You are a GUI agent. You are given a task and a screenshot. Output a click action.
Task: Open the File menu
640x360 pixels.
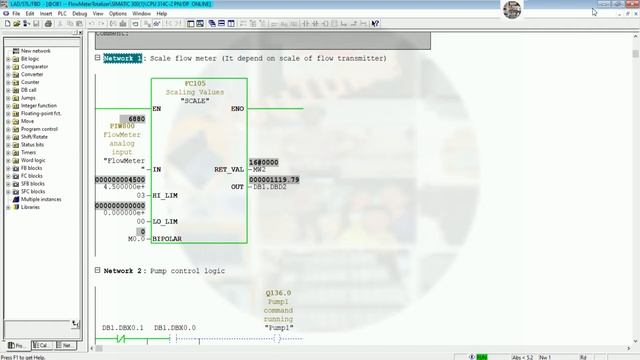point(16,13)
